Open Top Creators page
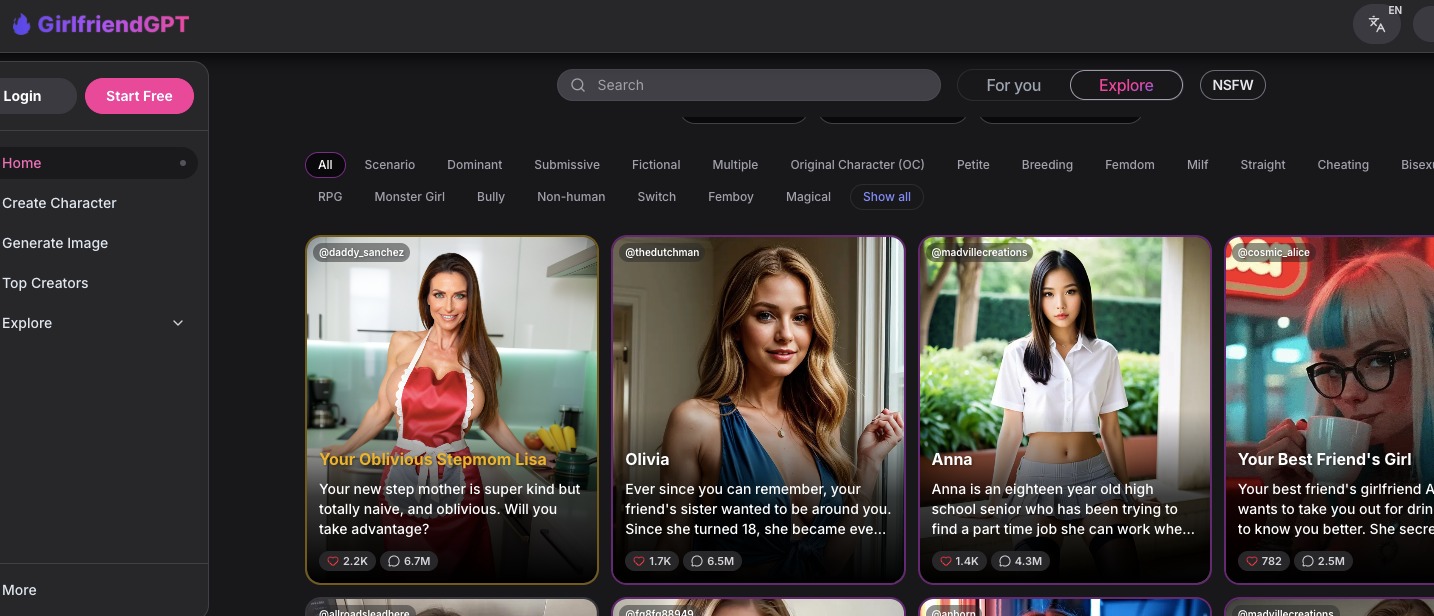This screenshot has width=1434, height=616. click(x=45, y=283)
